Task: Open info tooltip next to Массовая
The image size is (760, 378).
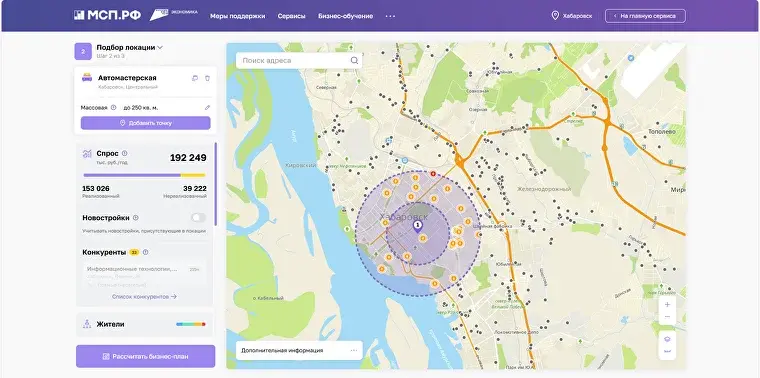Action: pyautogui.click(x=113, y=108)
